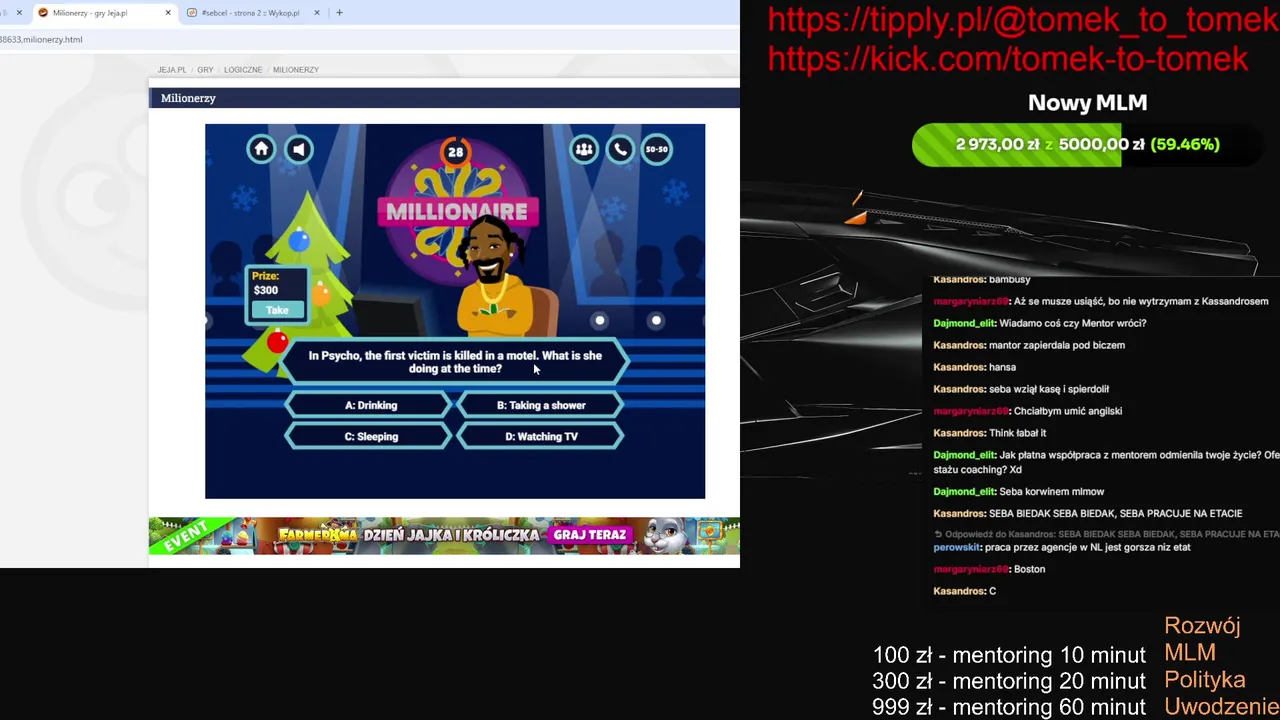Screen dimensions: 1280x720
Task: Use the 50-50 lifeline
Action: coord(657,149)
